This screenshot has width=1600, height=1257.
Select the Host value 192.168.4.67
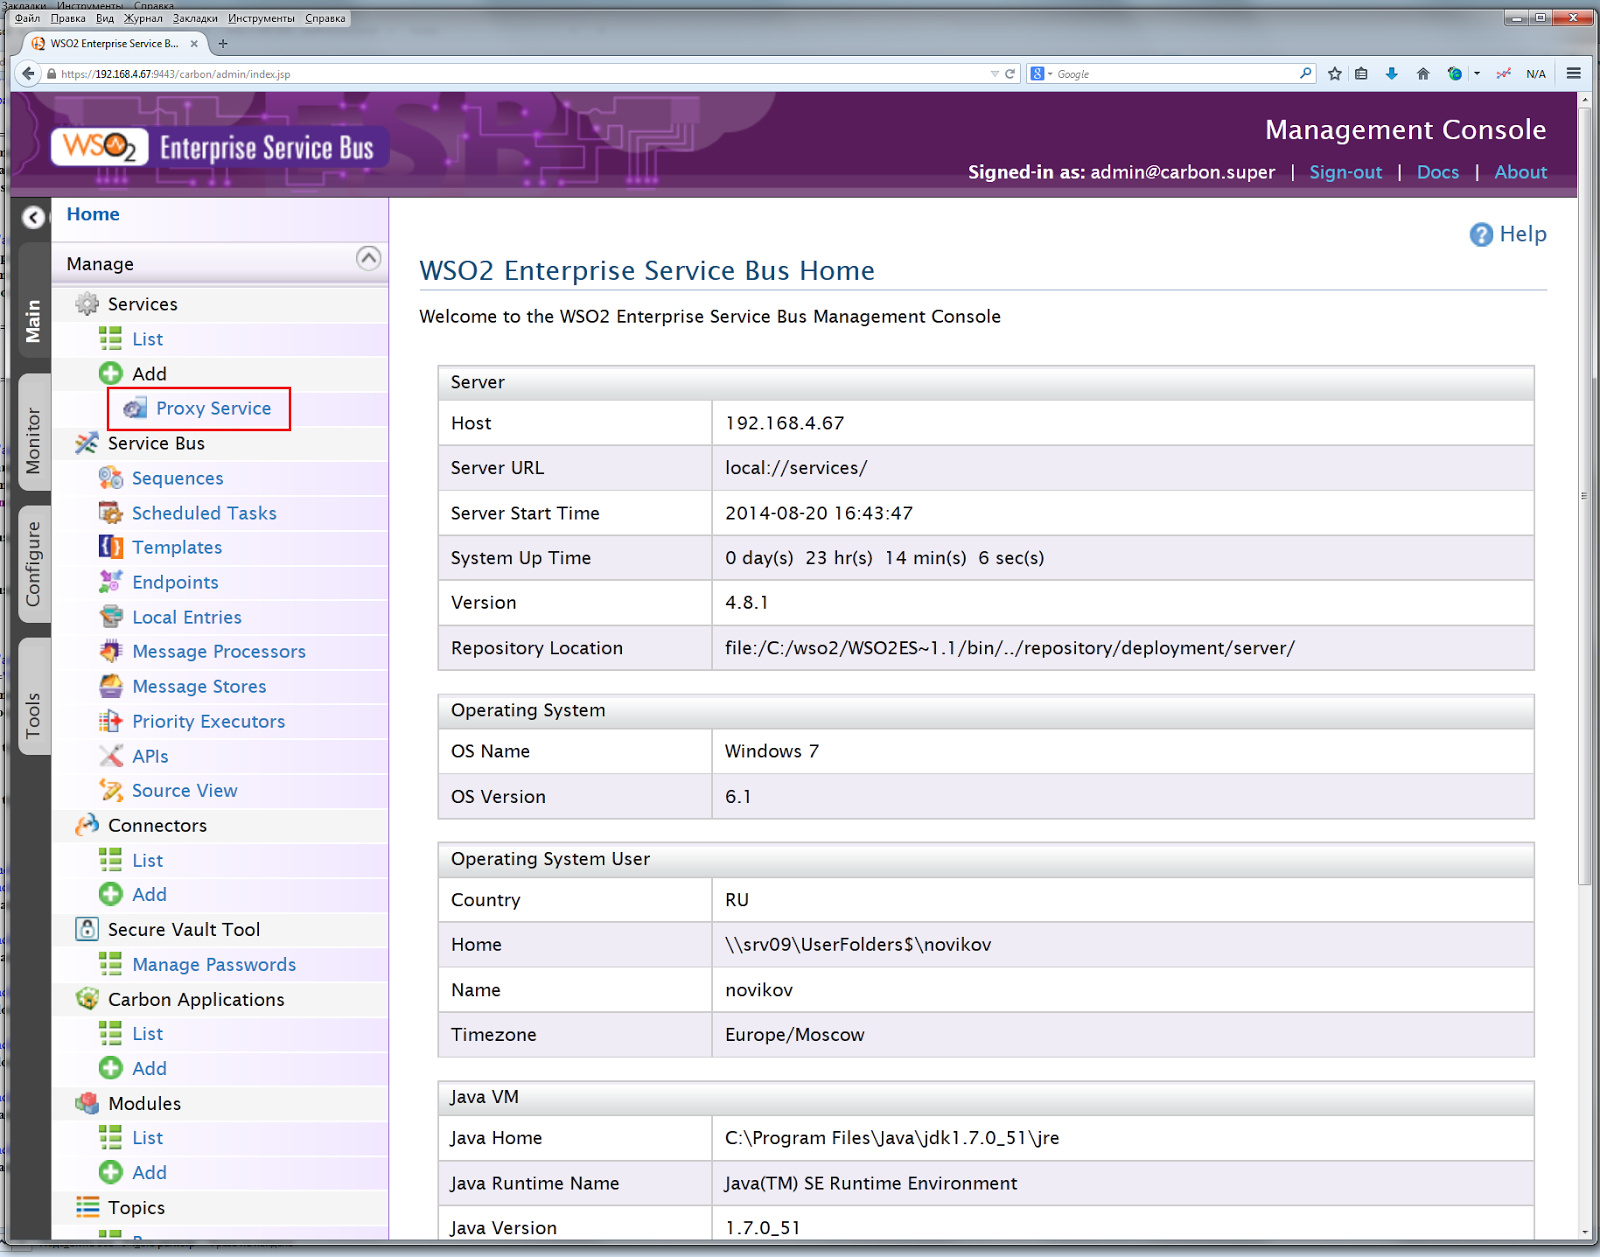coord(784,423)
